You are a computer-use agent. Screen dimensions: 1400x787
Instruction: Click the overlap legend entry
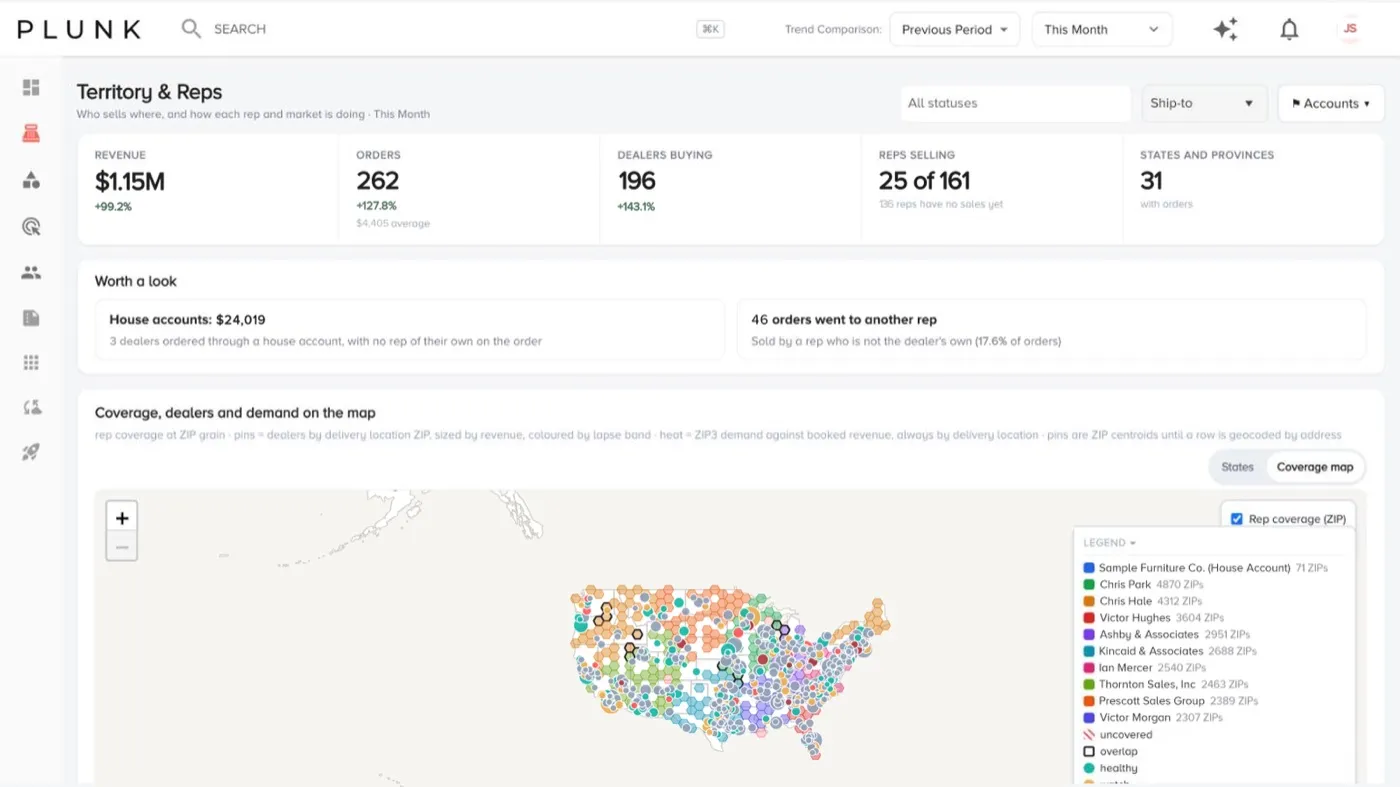[x=1110, y=751]
